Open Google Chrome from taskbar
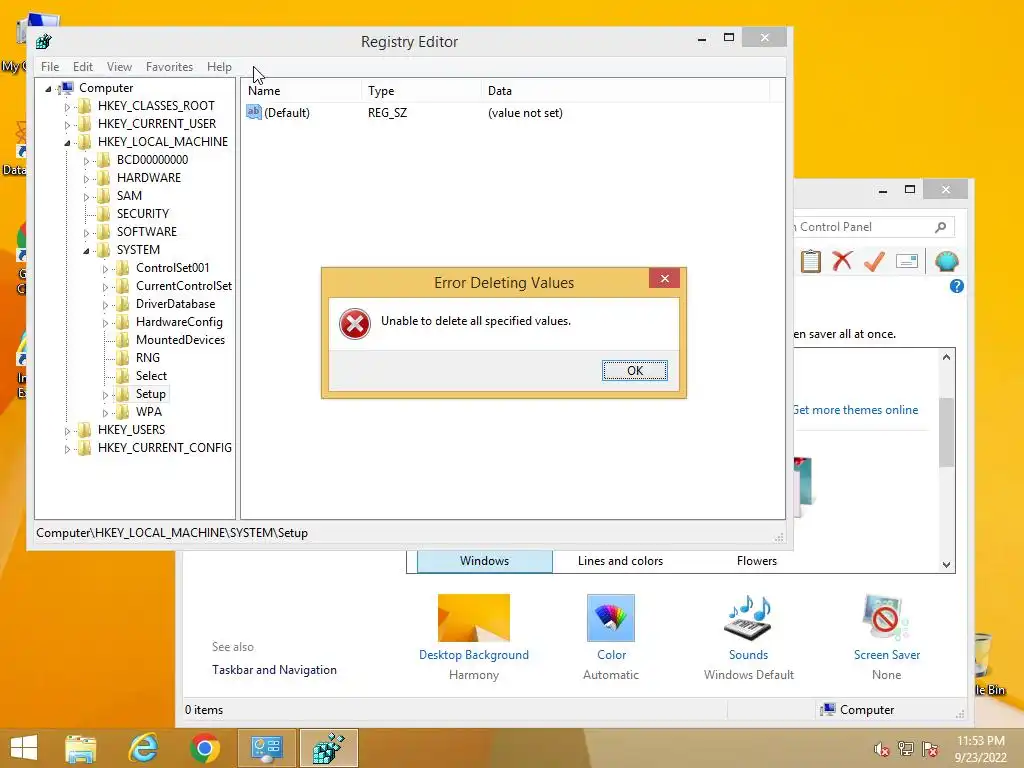The height and width of the screenshot is (768, 1024). coord(205,748)
